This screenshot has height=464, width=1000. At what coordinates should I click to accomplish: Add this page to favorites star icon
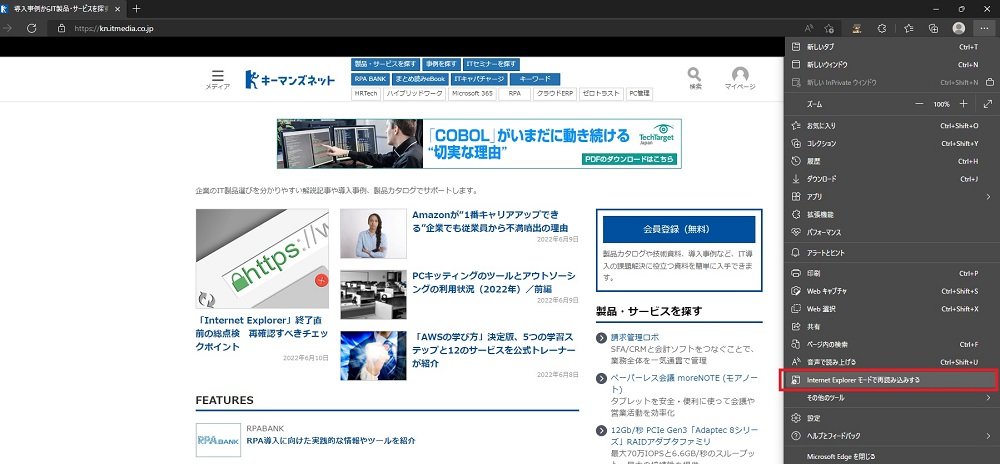click(x=828, y=28)
